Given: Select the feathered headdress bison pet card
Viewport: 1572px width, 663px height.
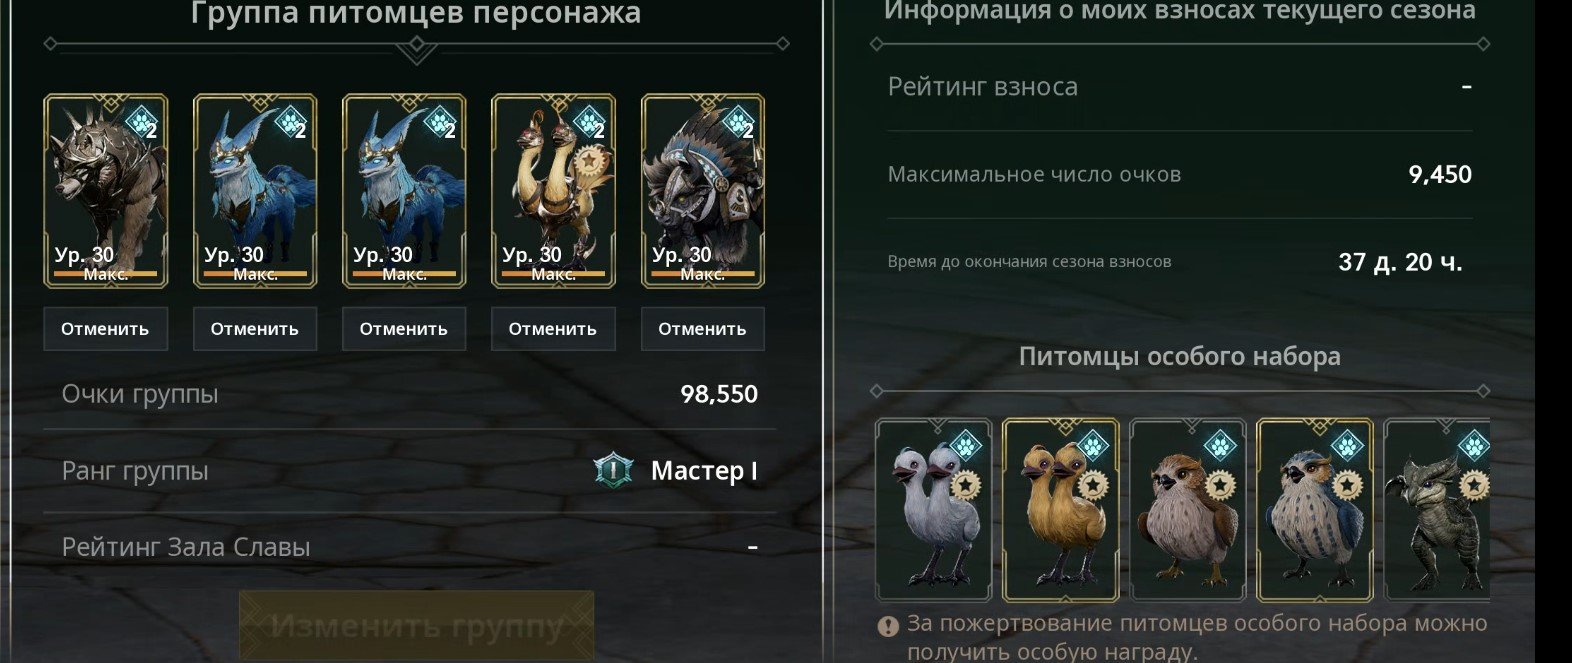Looking at the screenshot, I should click(x=703, y=191).
